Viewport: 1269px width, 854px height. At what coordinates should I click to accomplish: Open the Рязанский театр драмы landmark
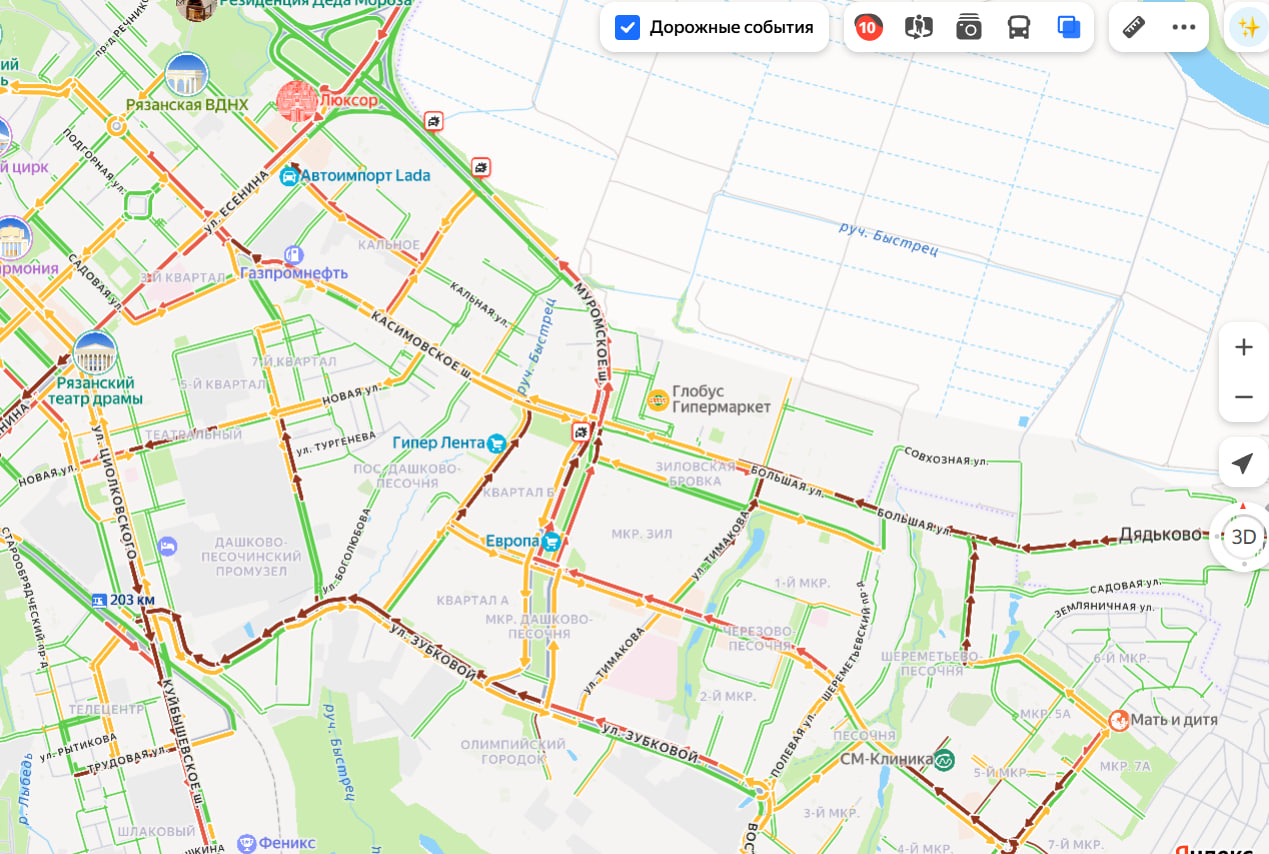pos(95,352)
